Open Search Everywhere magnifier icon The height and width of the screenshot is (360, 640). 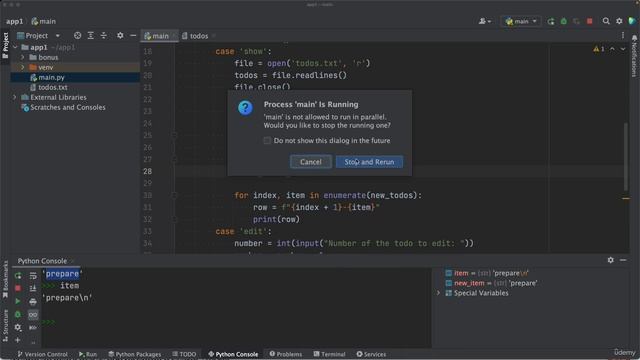(606, 21)
